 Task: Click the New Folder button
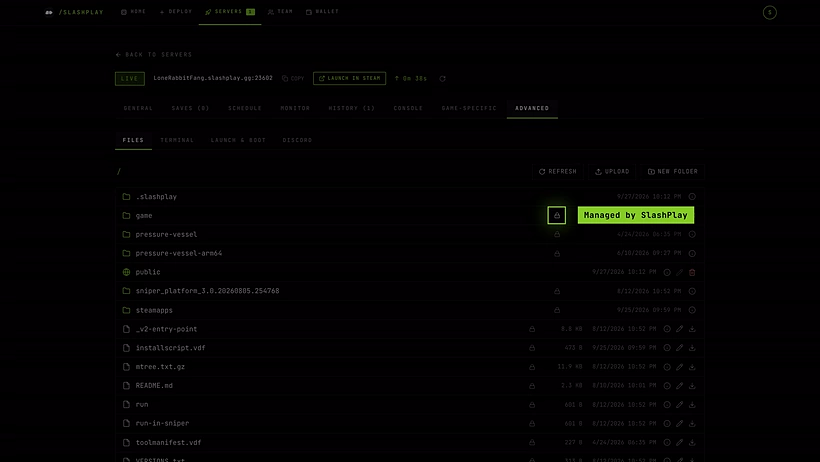coord(673,172)
